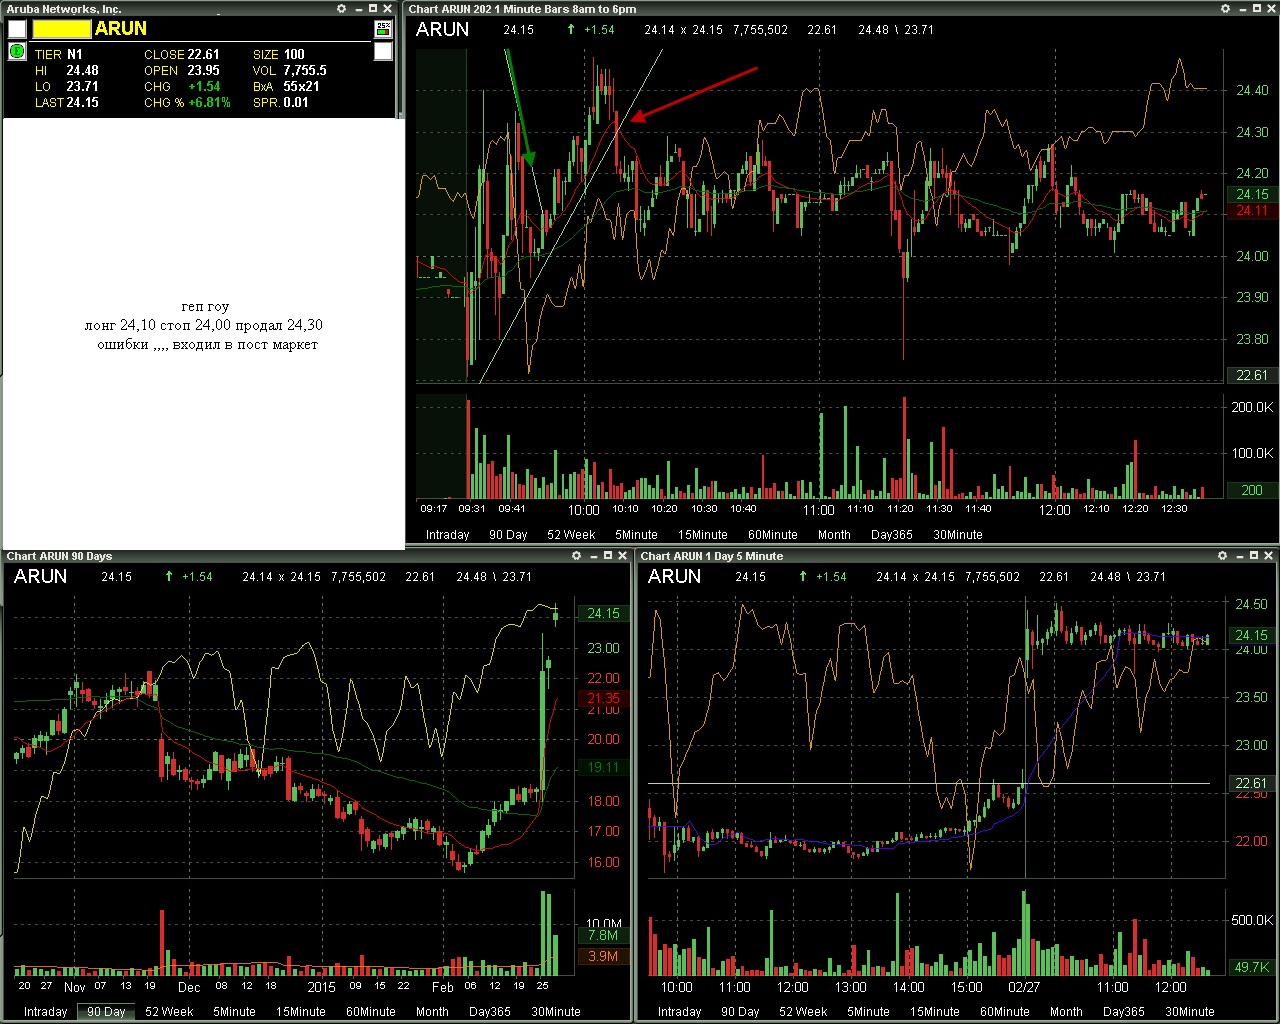The width and height of the screenshot is (1280, 1024).
Task: Select 15Minute tab in the 5 Minute chart
Action: pyautogui.click(x=935, y=1012)
